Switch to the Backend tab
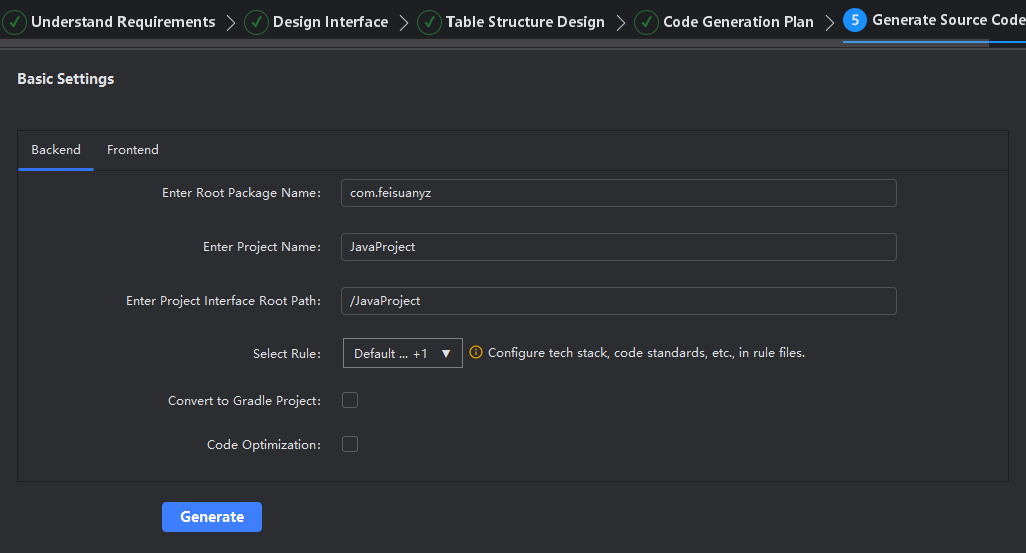 click(x=56, y=150)
